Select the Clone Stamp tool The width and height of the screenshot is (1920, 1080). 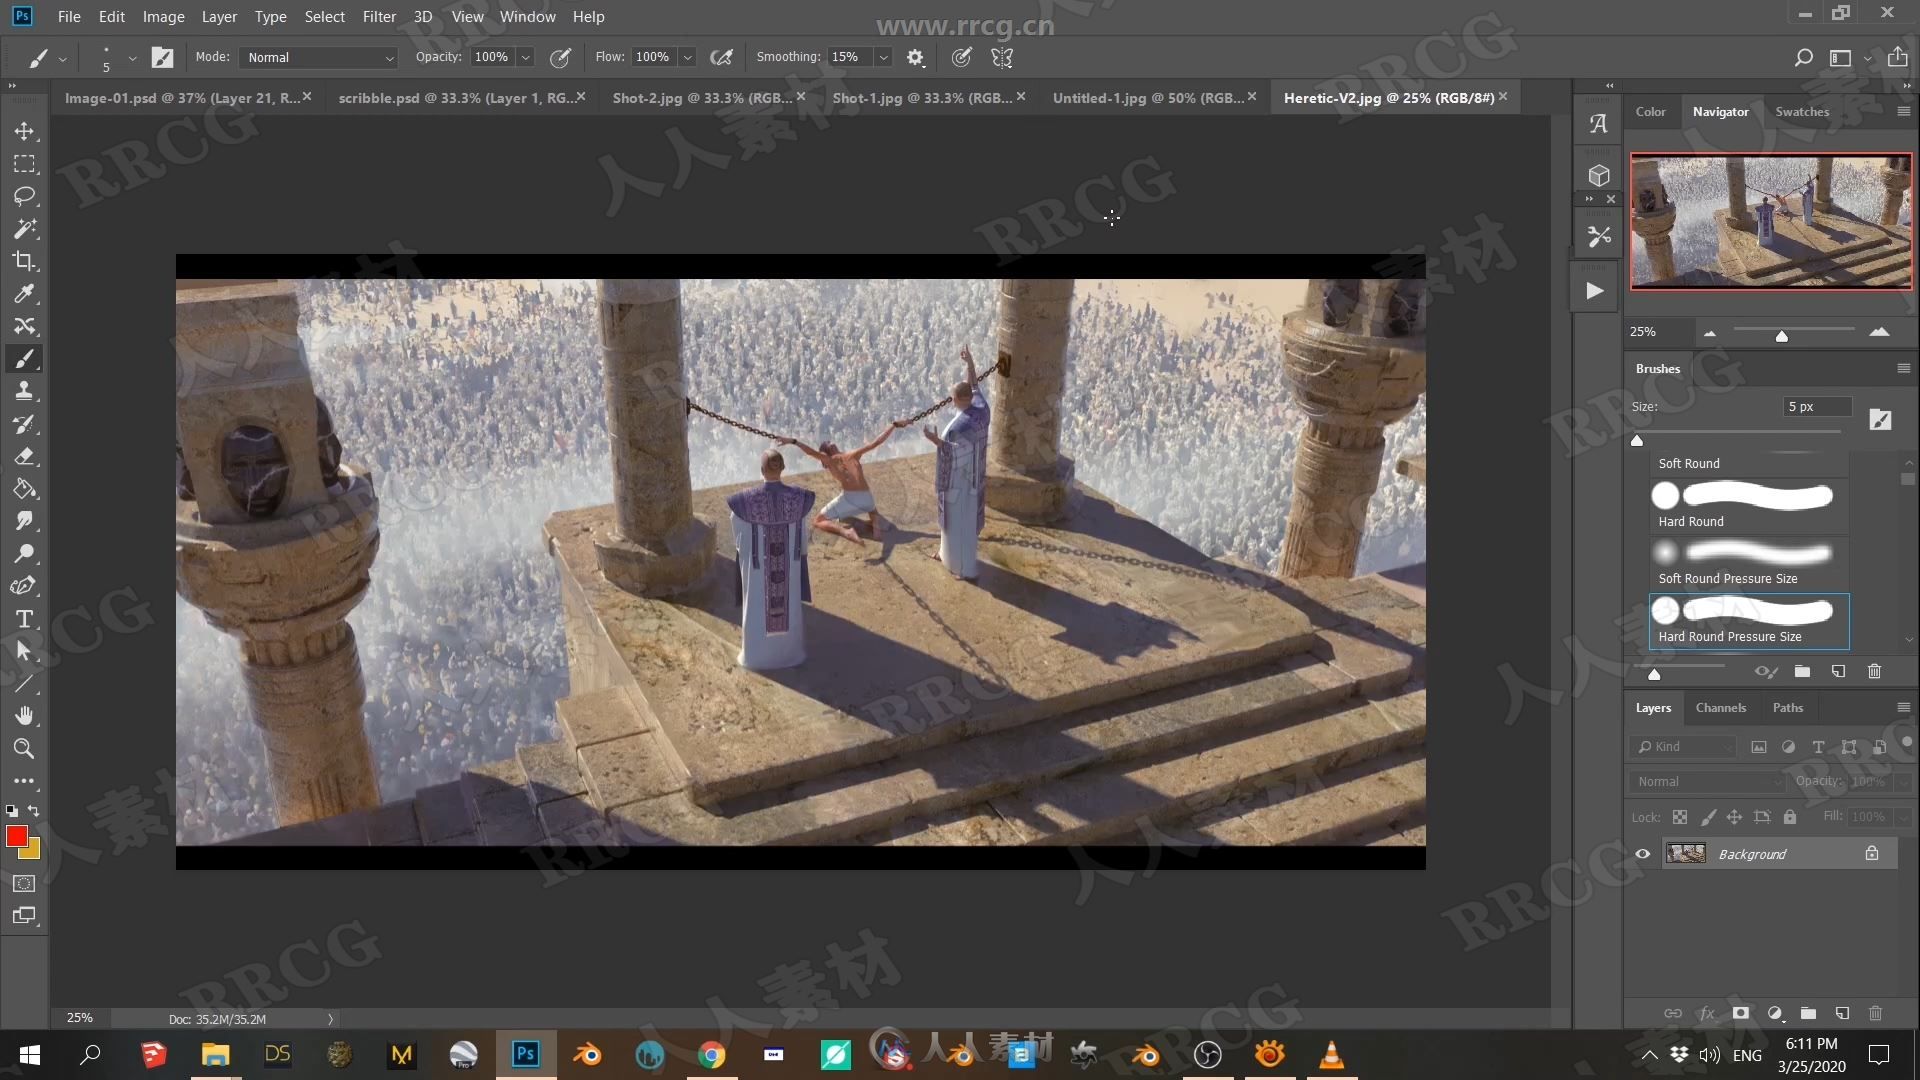(x=24, y=391)
